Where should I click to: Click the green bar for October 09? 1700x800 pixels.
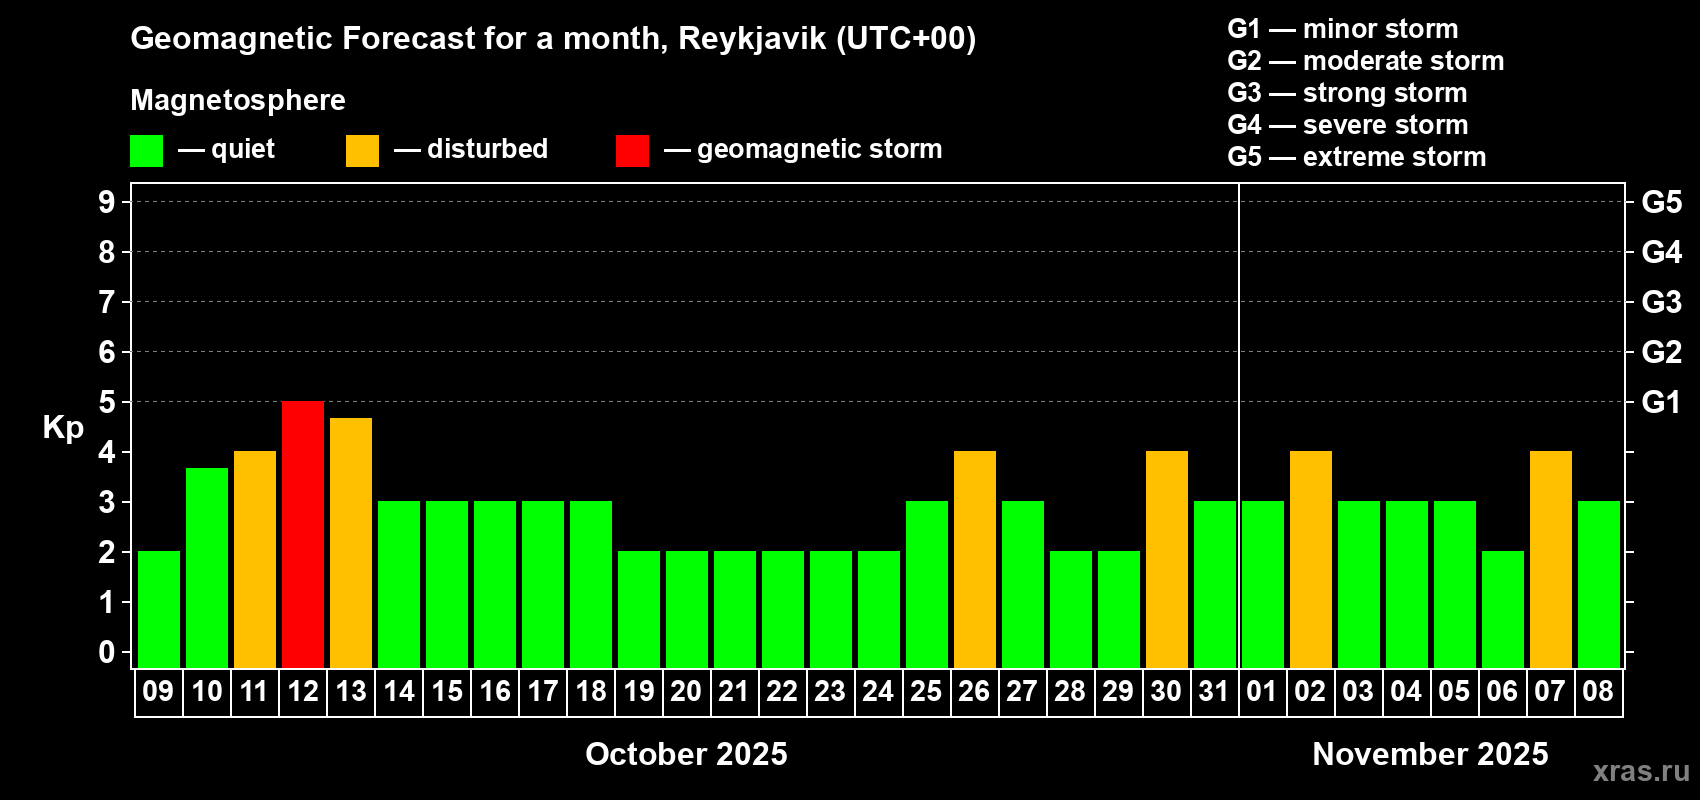pos(159,609)
